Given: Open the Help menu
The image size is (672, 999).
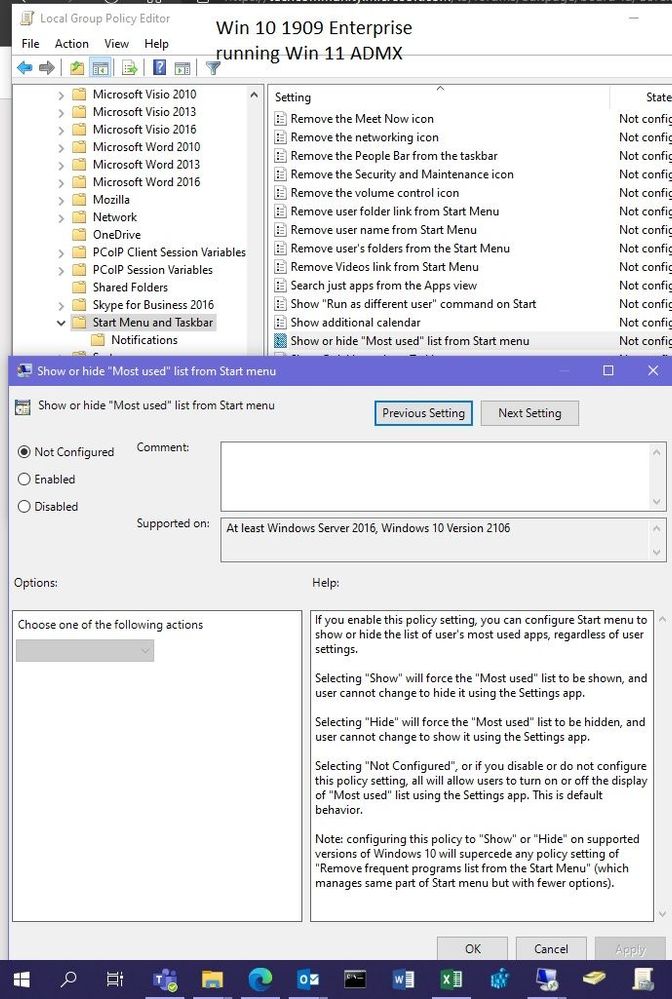Looking at the screenshot, I should 156,43.
